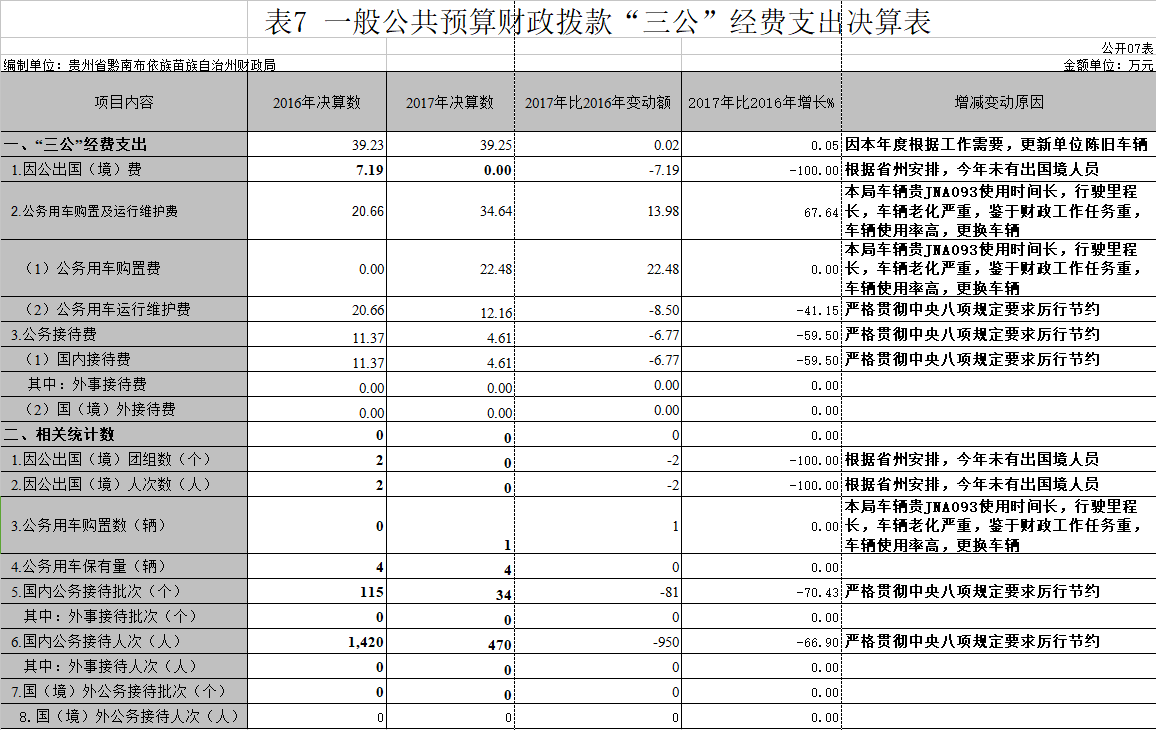This screenshot has width=1156, height=730.
Task: Click the 5.国内公务接待批次（个） row label
Action: point(96,591)
